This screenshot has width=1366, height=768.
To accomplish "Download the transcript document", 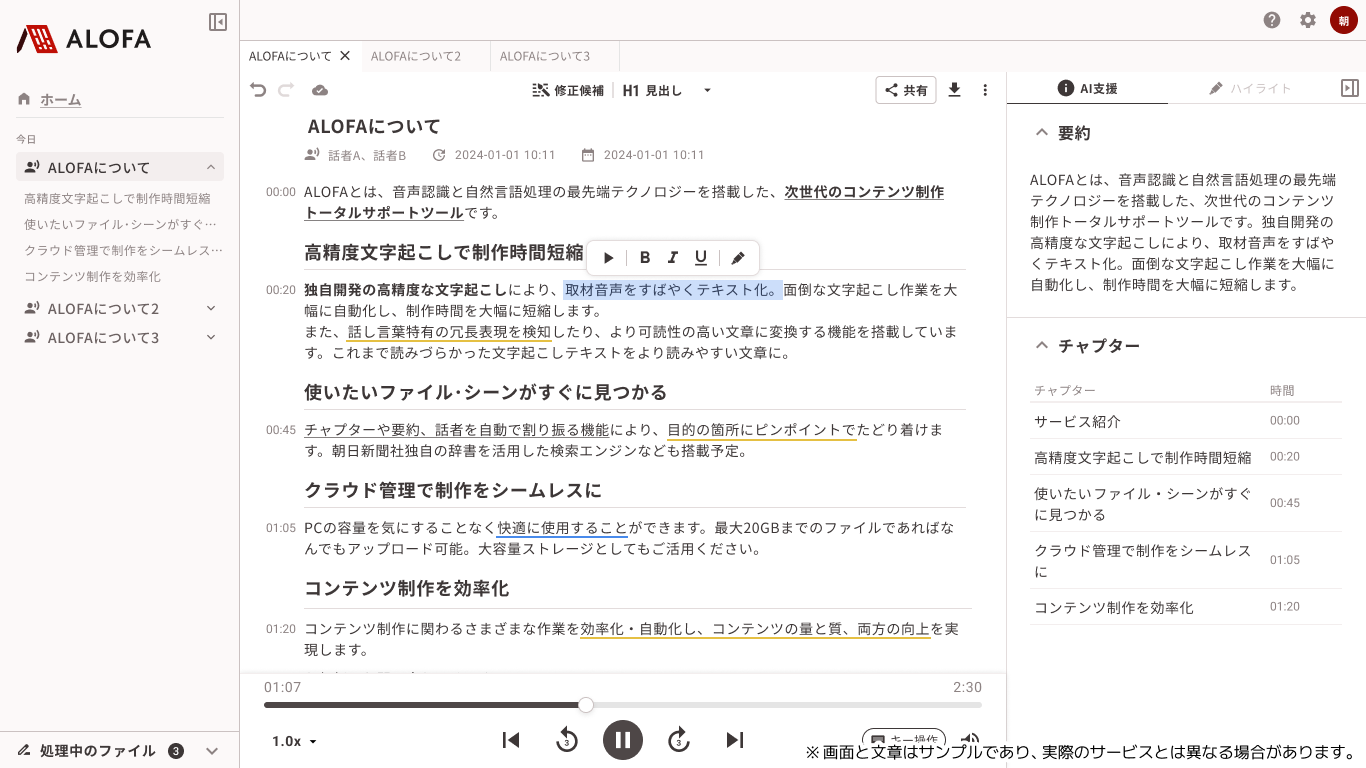I will (x=954, y=90).
